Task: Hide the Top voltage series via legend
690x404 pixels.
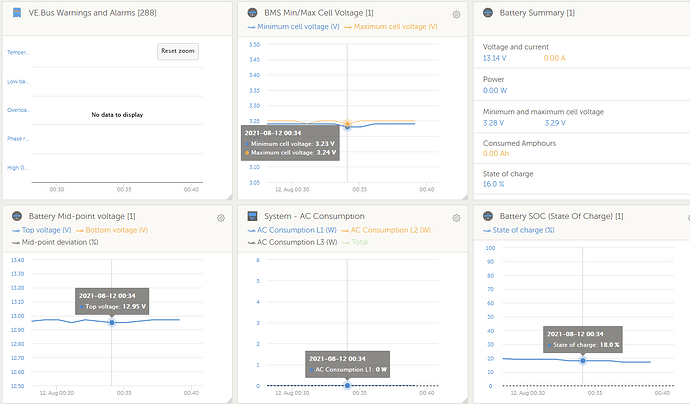Action: click(41, 230)
